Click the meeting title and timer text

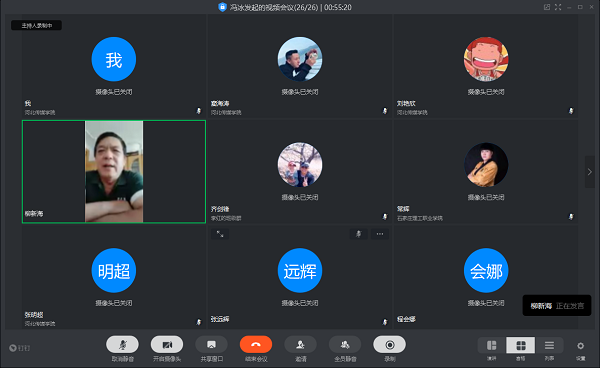pyautogui.click(x=290, y=7)
